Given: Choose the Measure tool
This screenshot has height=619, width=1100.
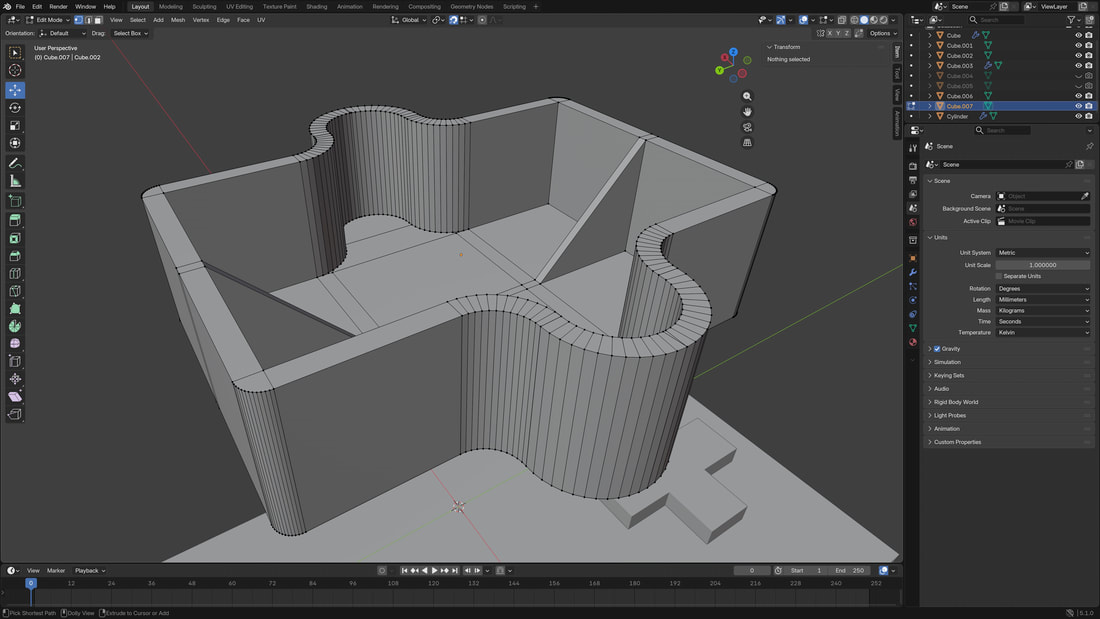Looking at the screenshot, I should [15, 181].
